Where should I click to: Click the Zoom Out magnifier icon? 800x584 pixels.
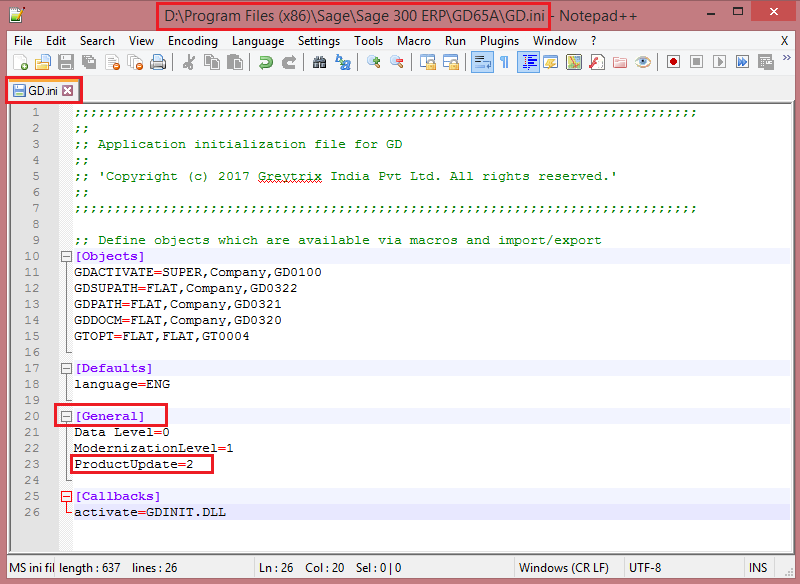(x=396, y=62)
